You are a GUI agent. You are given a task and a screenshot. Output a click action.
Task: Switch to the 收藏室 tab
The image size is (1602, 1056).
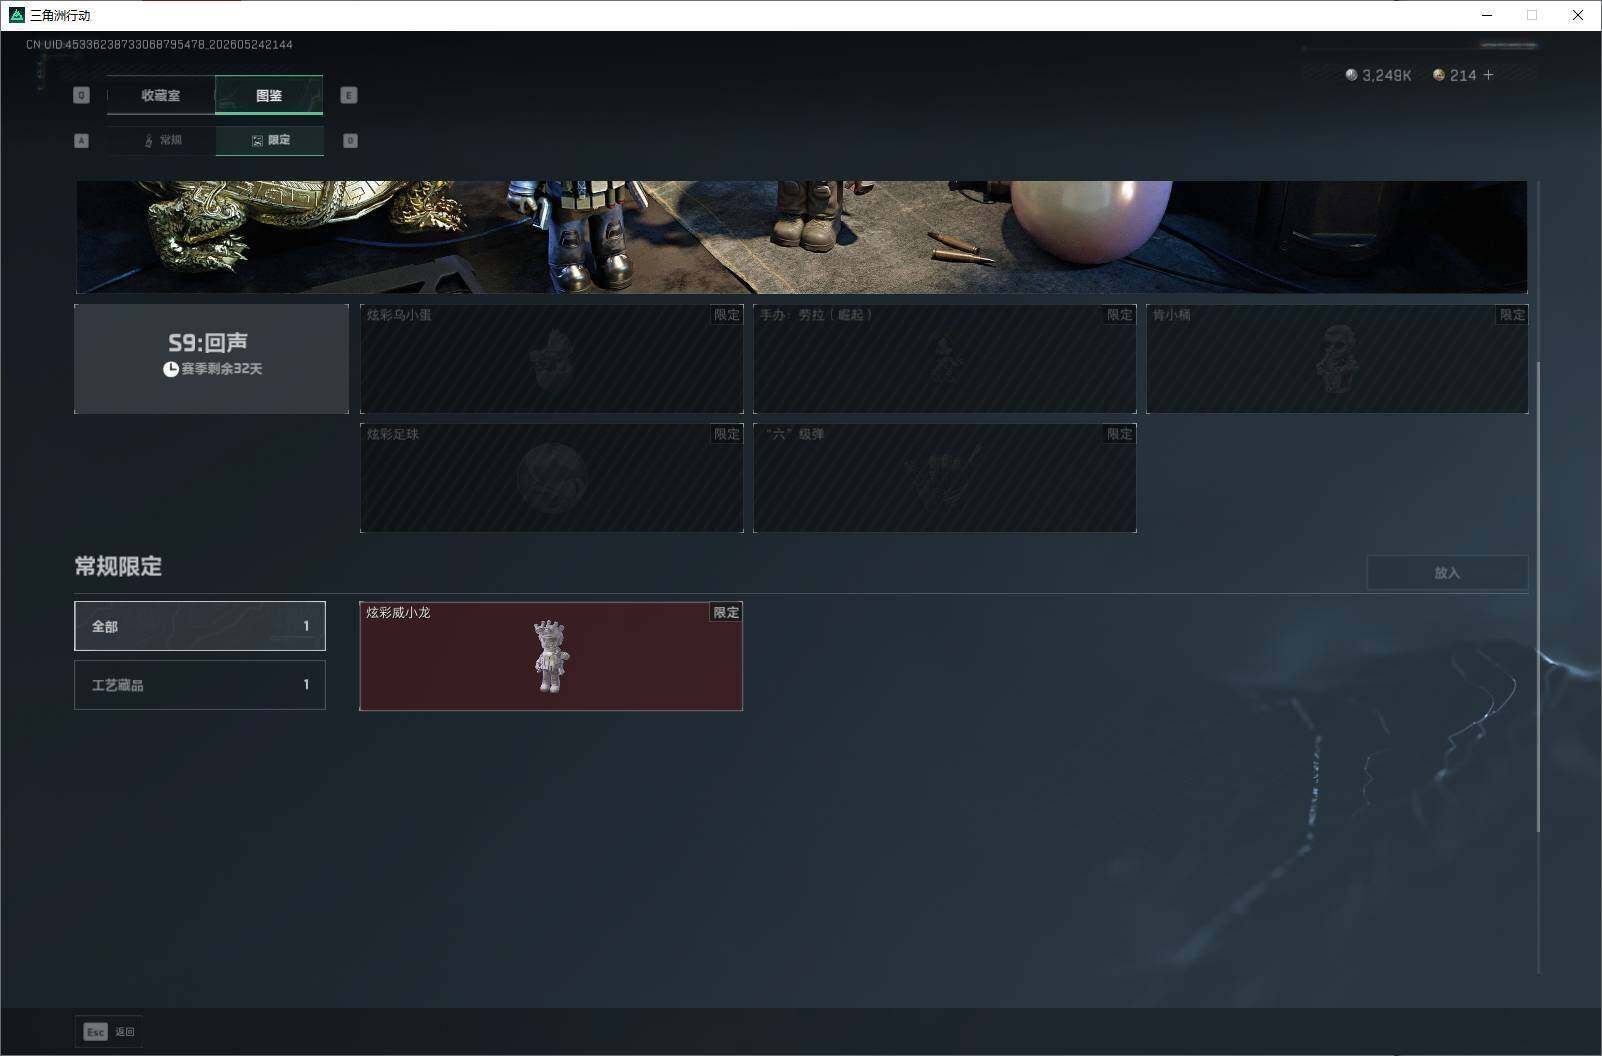161,95
